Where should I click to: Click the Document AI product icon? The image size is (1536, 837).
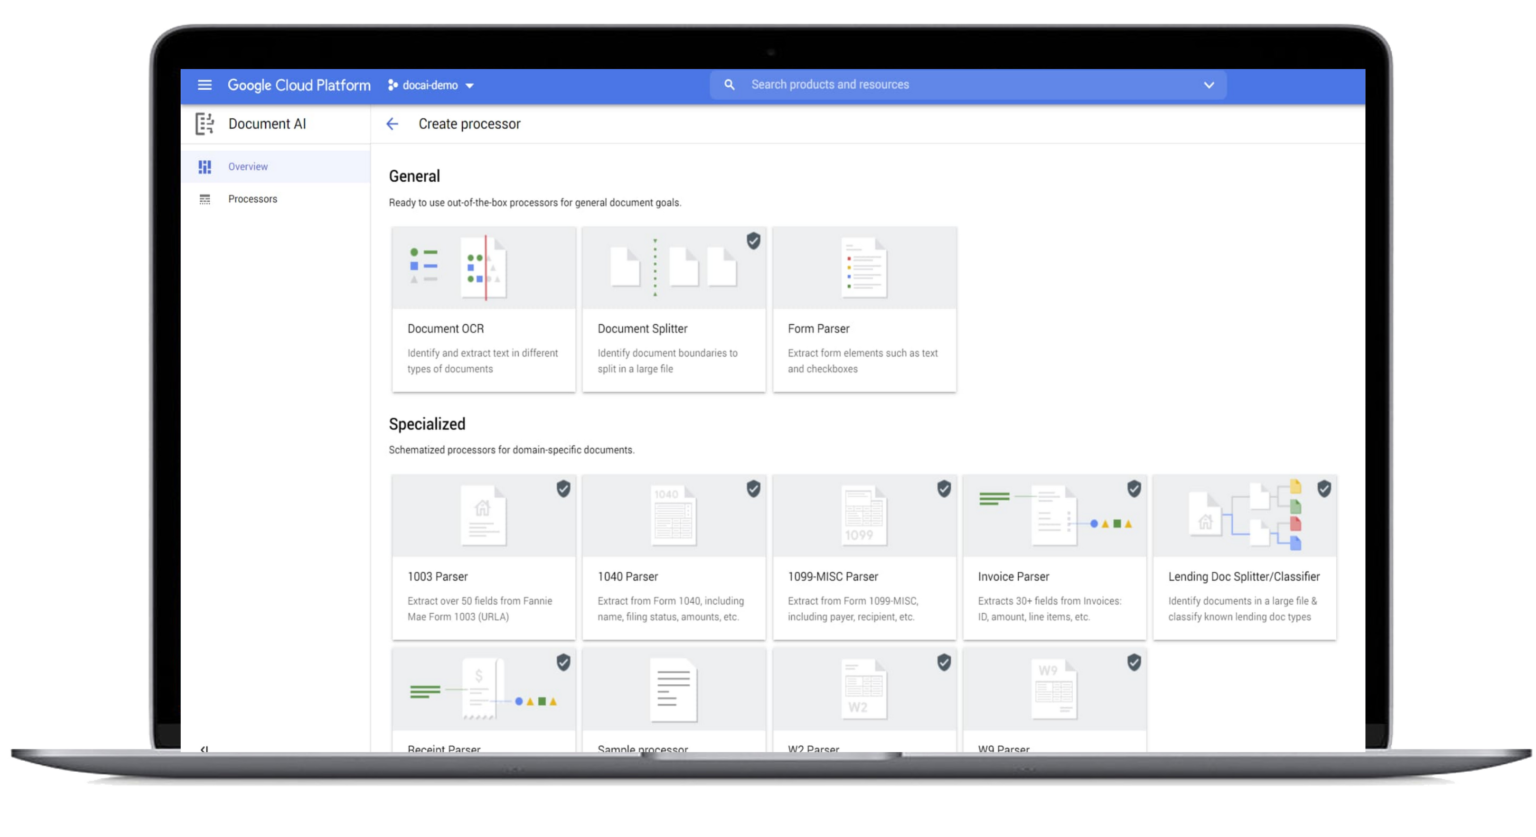(204, 124)
